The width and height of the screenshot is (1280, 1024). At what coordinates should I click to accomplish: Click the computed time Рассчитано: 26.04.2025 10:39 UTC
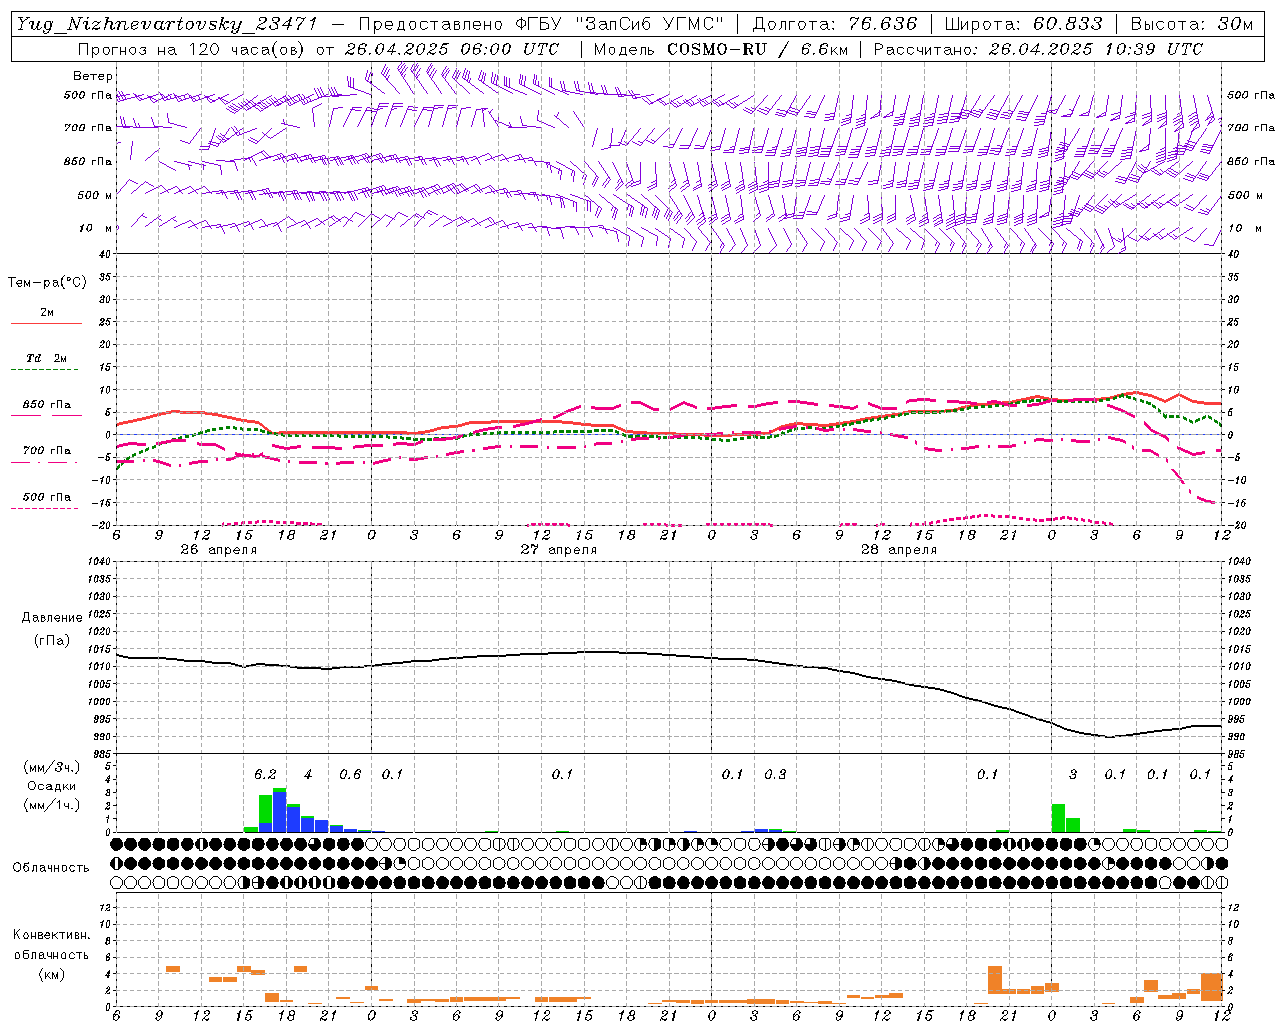coord(1038,49)
